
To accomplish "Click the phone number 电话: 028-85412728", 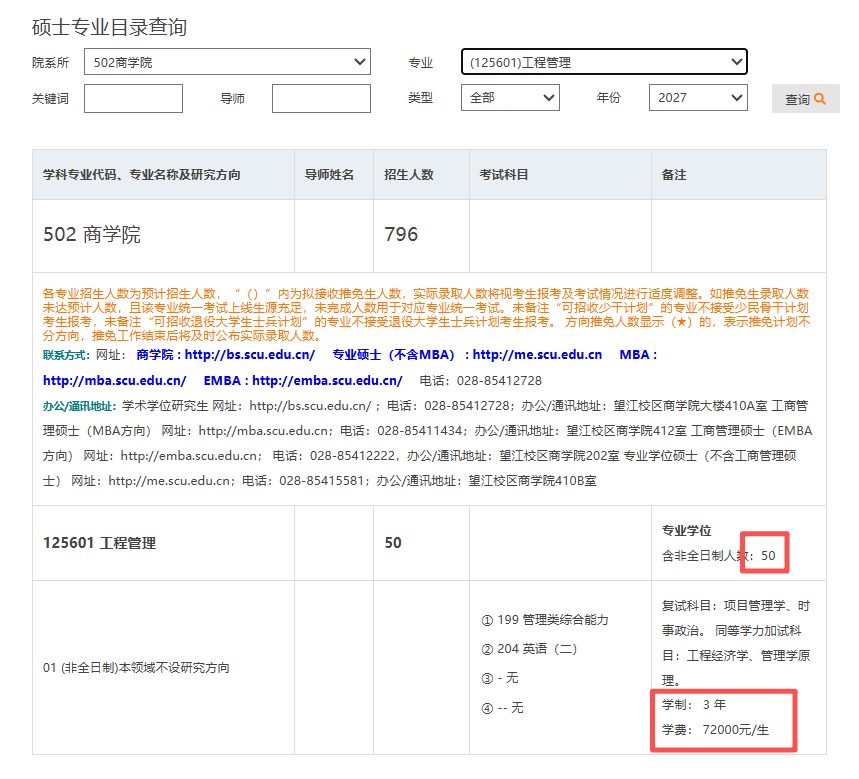I will [x=480, y=381].
